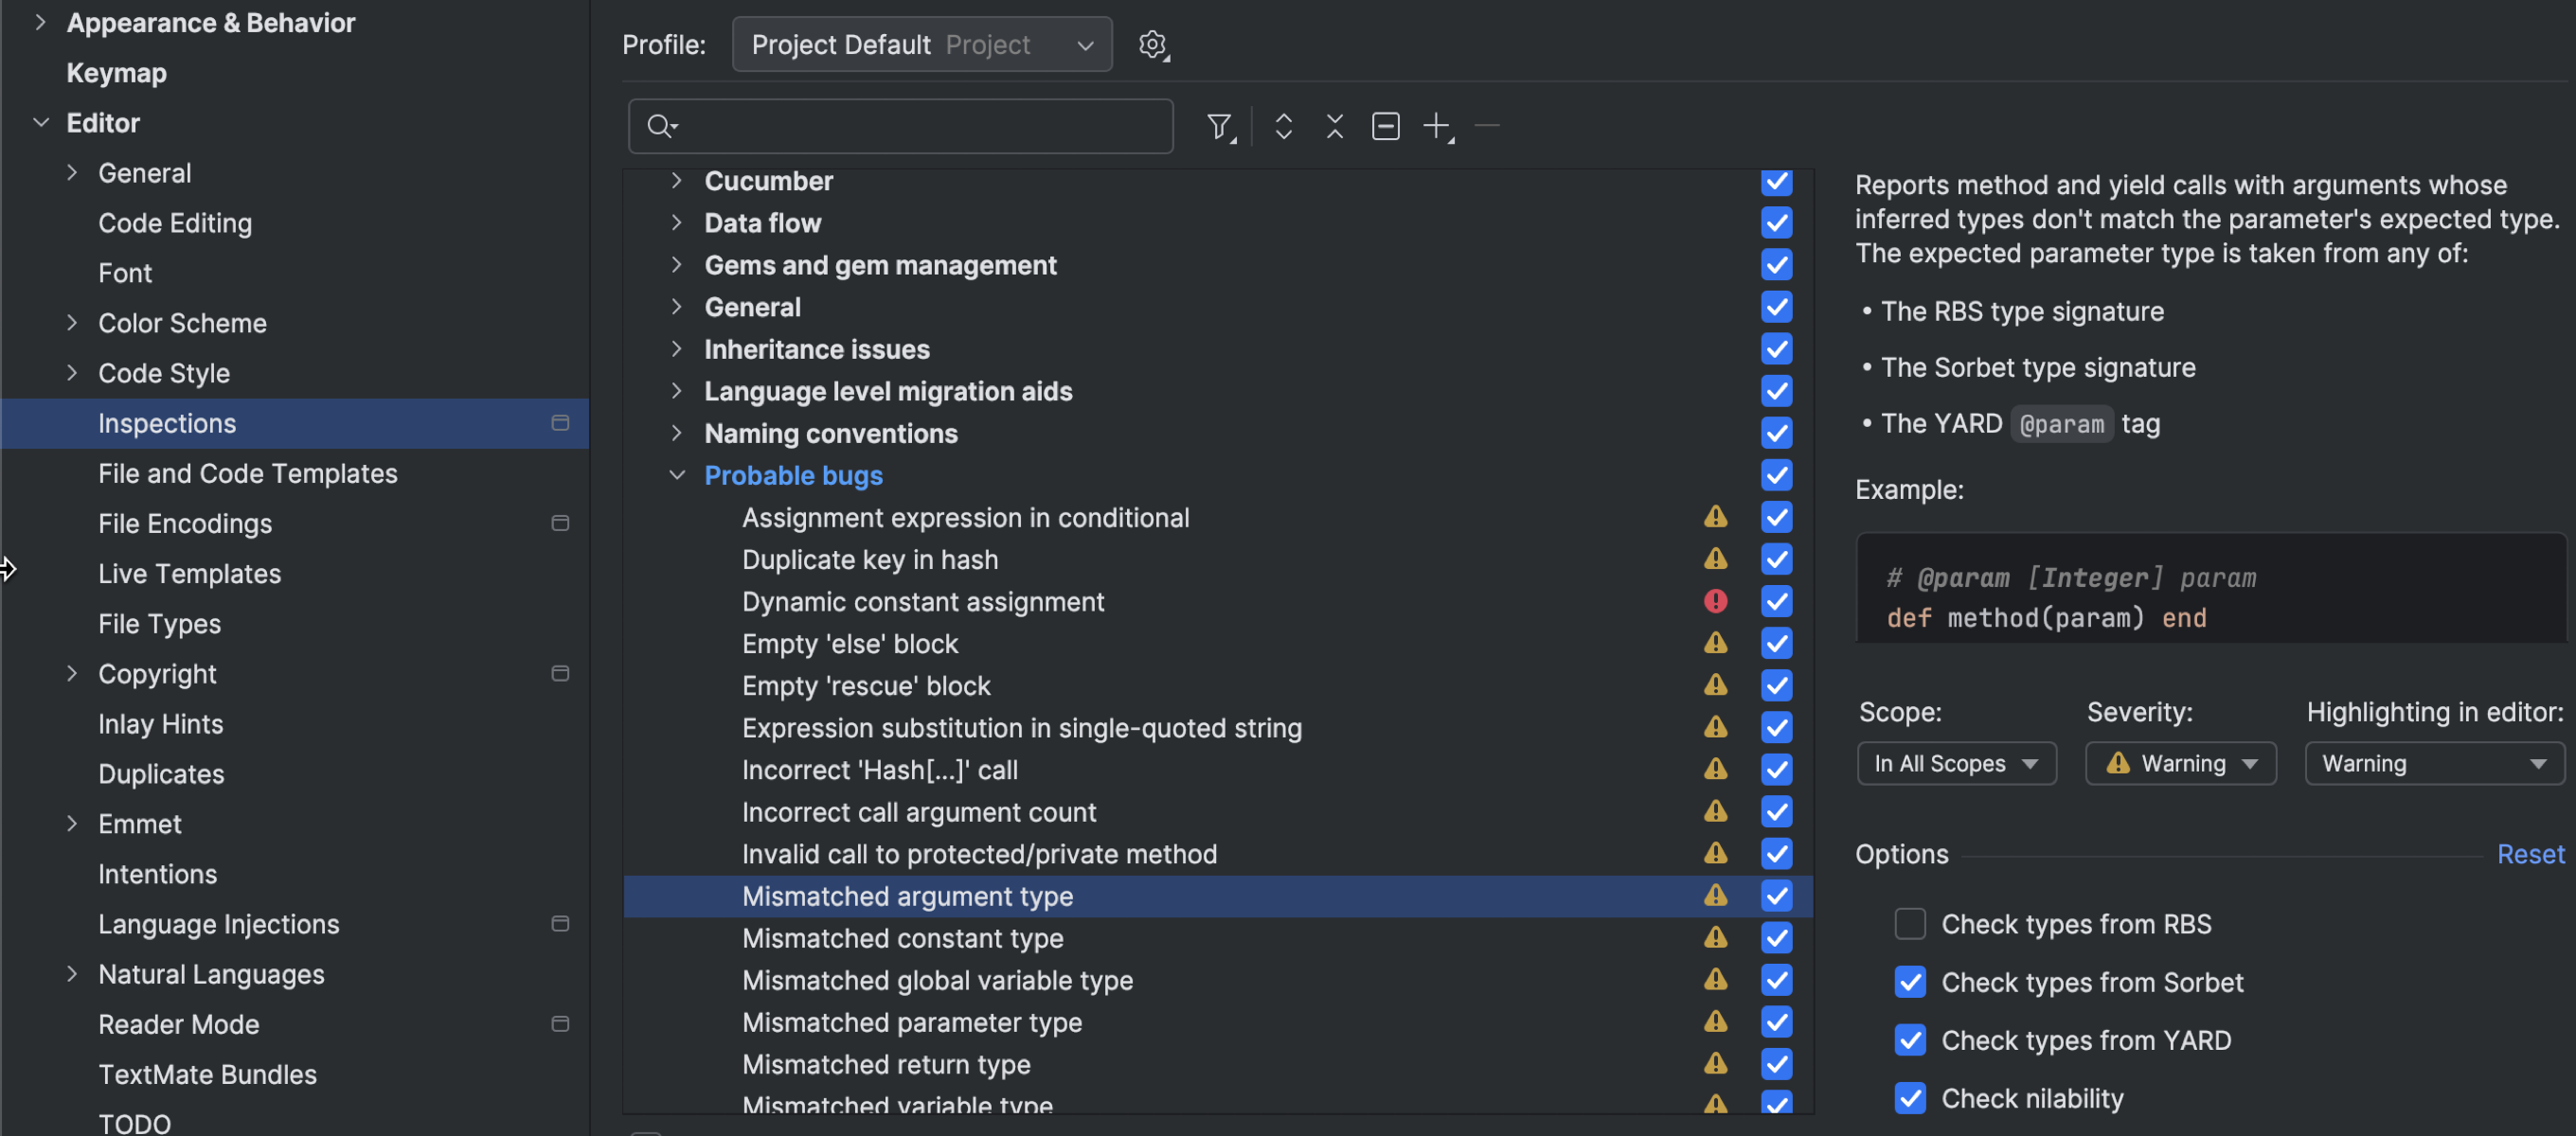
Task: Disable Check types from Sorbet option
Action: (1909, 981)
